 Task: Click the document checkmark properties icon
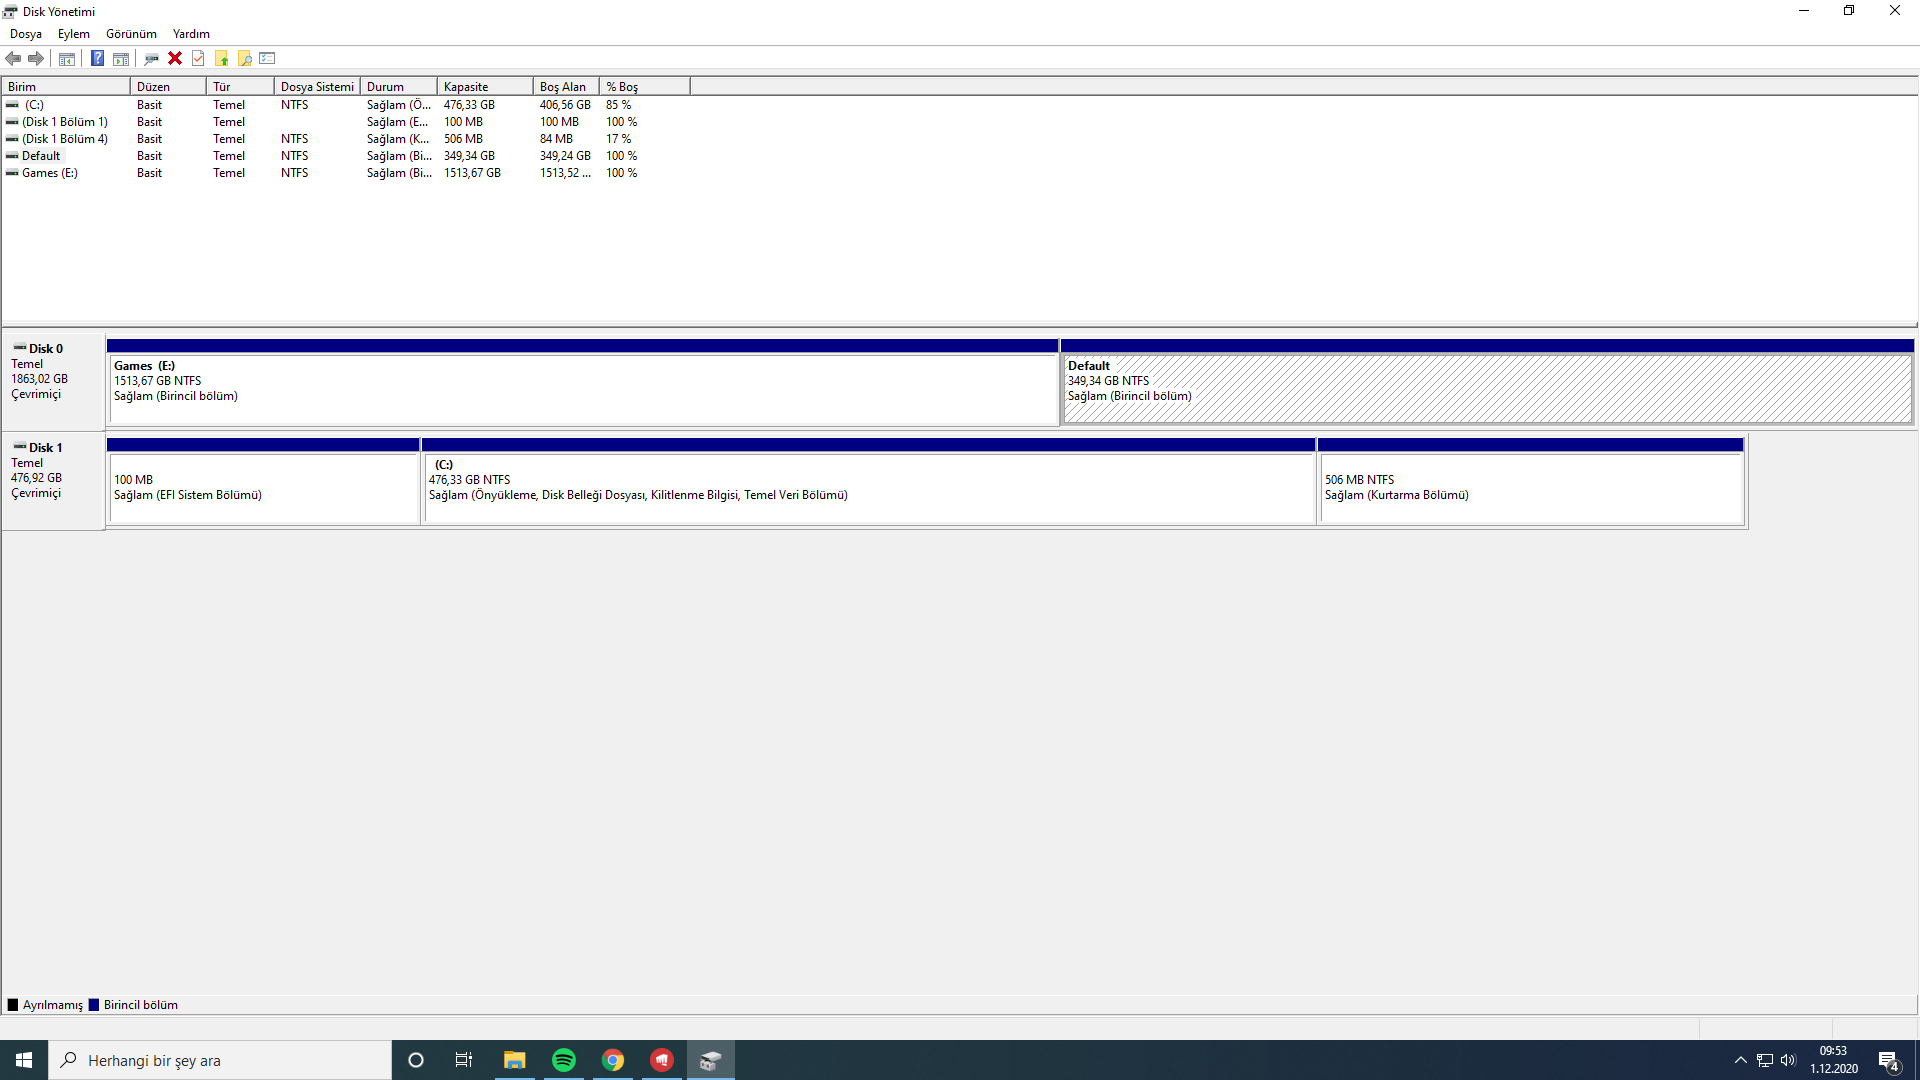click(x=198, y=58)
